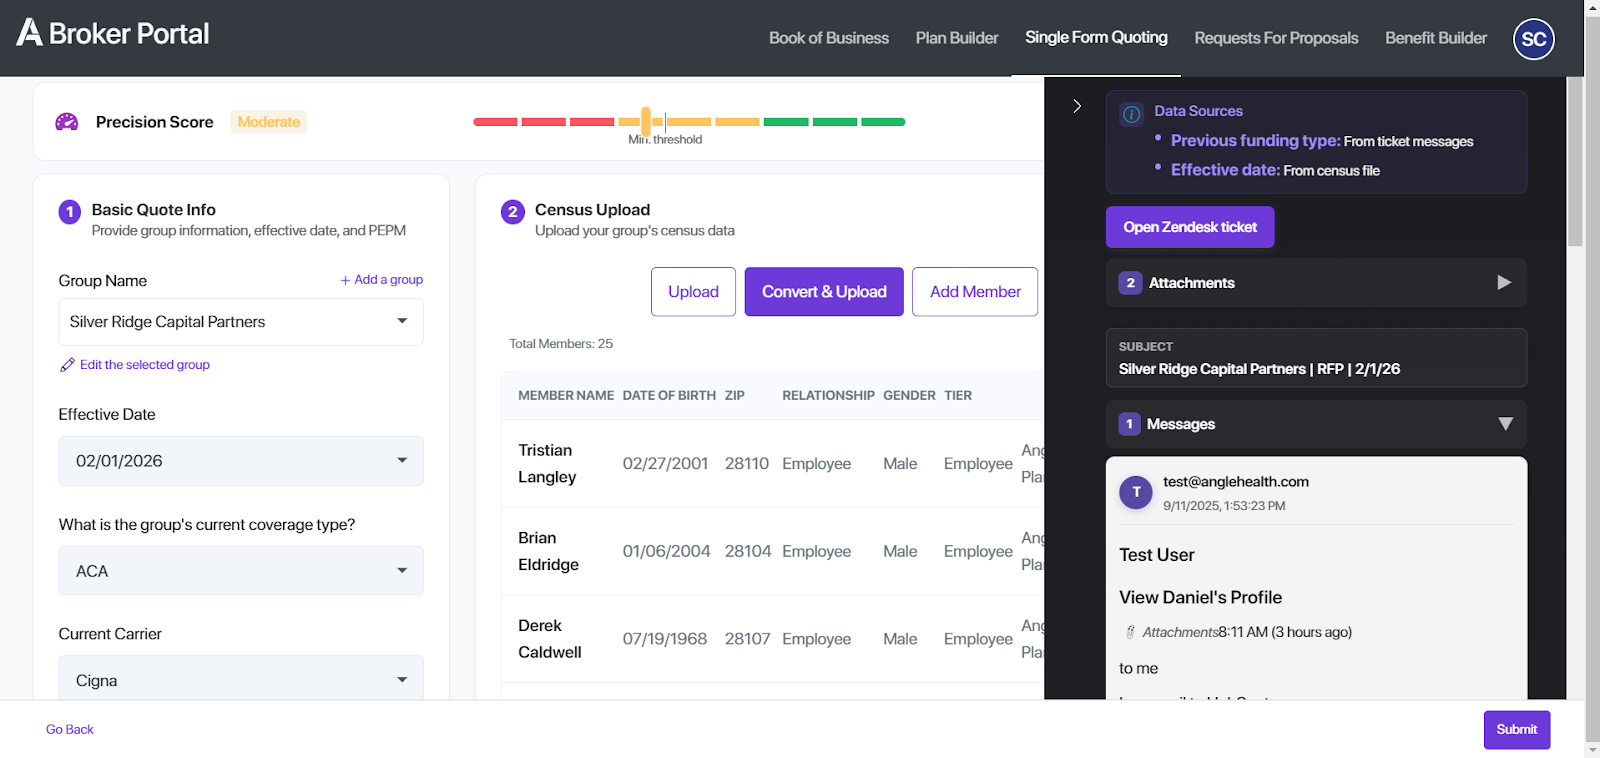The width and height of the screenshot is (1600, 758).
Task: Open the SC user avatar menu
Action: point(1534,39)
